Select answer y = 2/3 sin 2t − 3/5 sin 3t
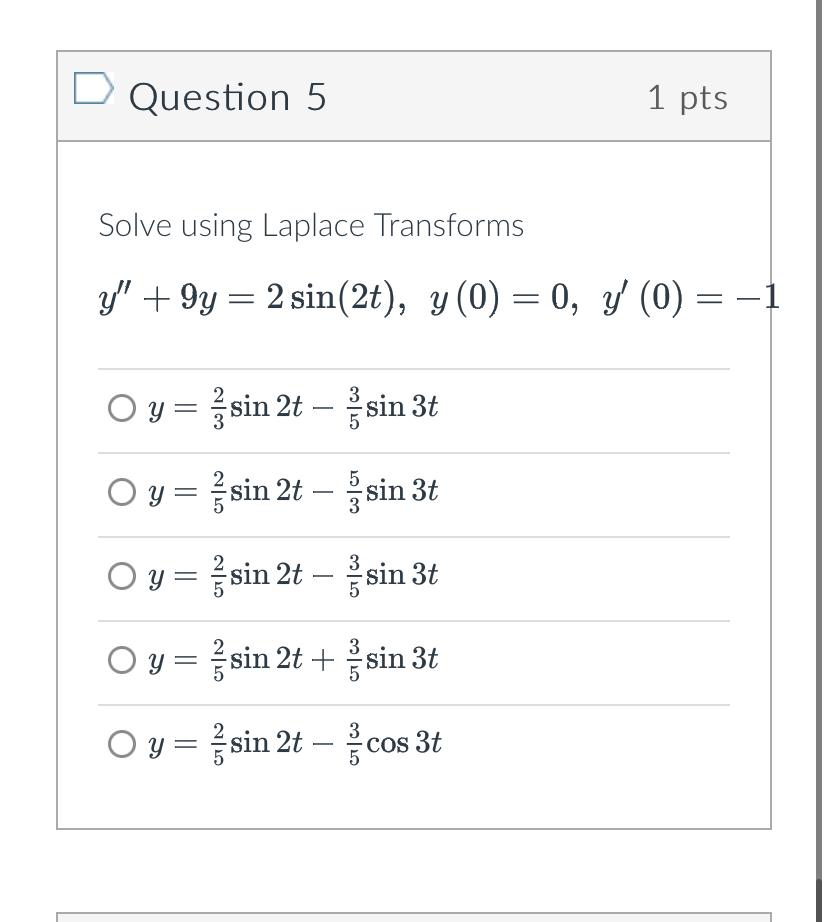This screenshot has height=922, width=828. 123,407
